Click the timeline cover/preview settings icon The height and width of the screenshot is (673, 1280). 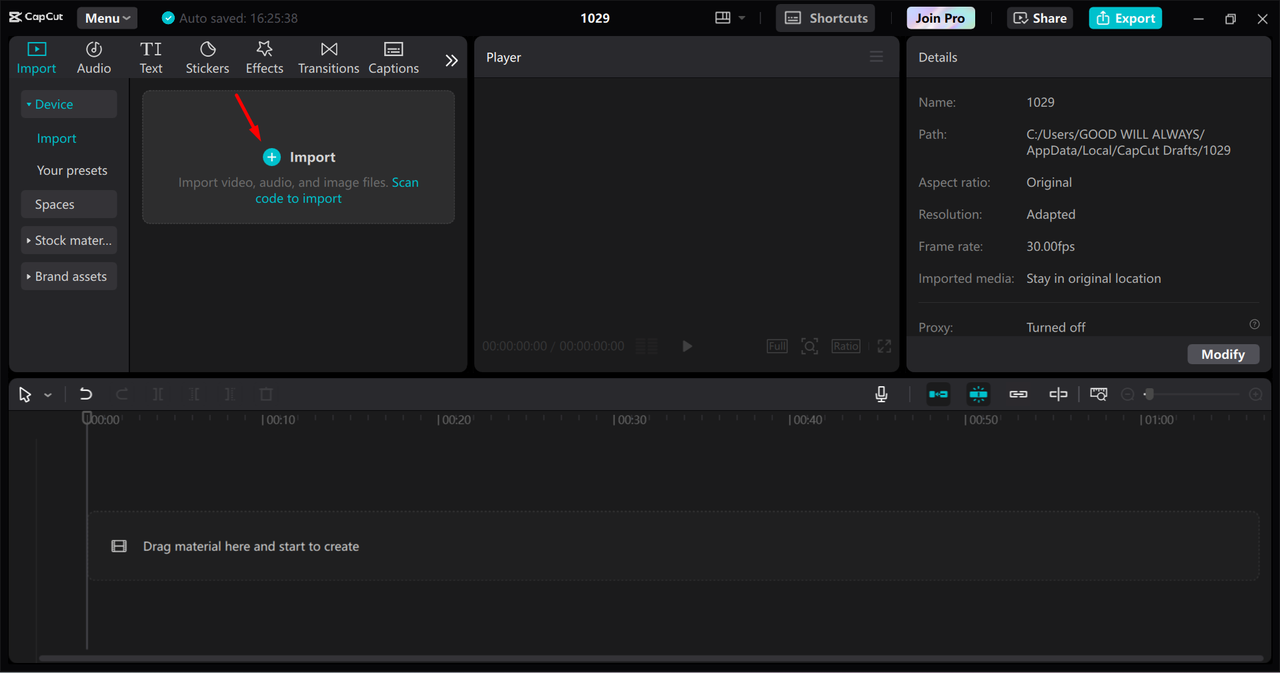click(x=1099, y=394)
